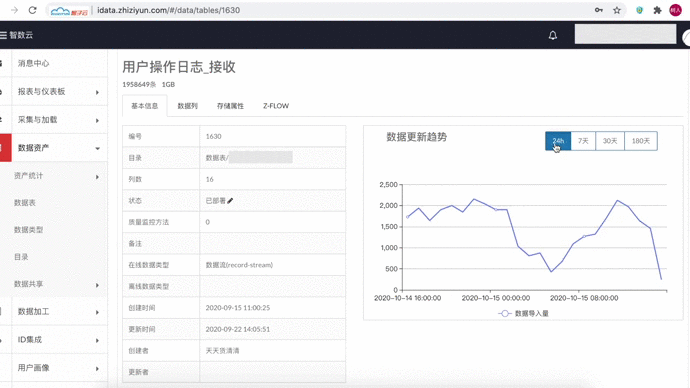Screen dimensions: 690x388
Task: Click creation time 2020-09-15 11:00:25
Action: click(238, 307)
